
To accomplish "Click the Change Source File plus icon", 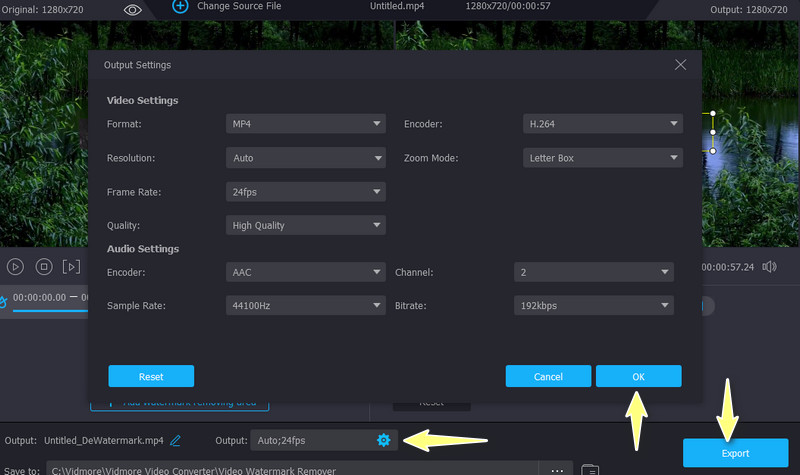I will coord(180,6).
